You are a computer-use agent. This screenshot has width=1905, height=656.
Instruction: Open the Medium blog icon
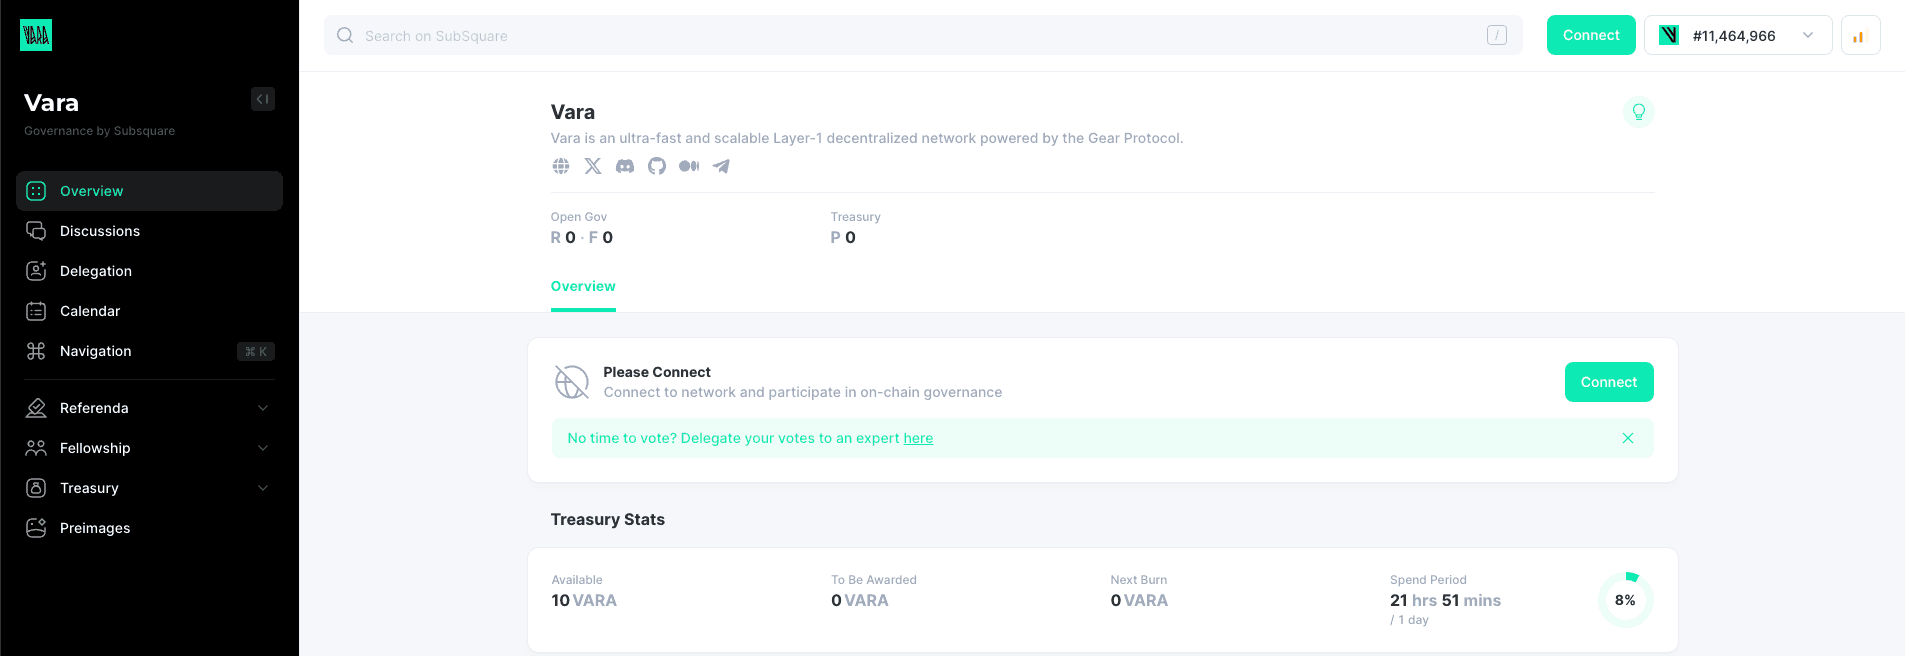pyautogui.click(x=689, y=166)
